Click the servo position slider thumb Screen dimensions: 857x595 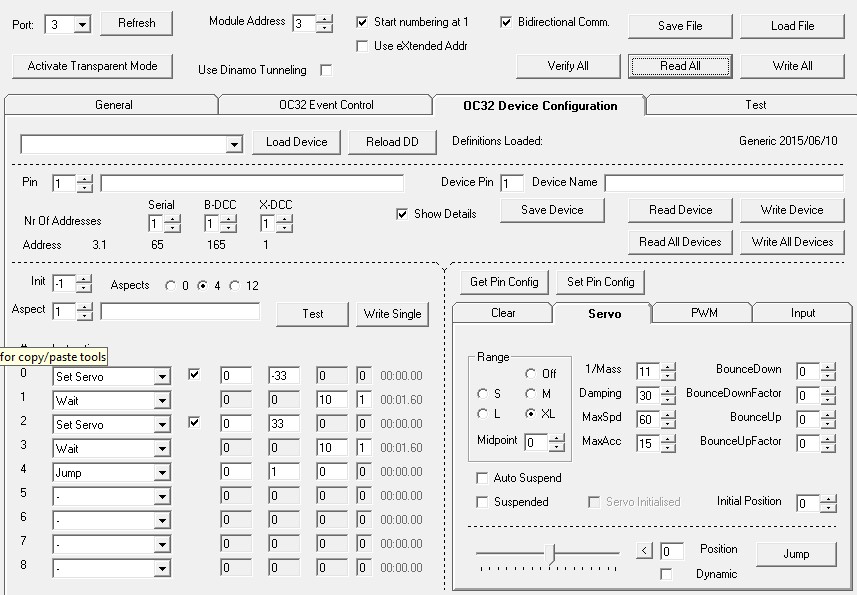click(551, 553)
